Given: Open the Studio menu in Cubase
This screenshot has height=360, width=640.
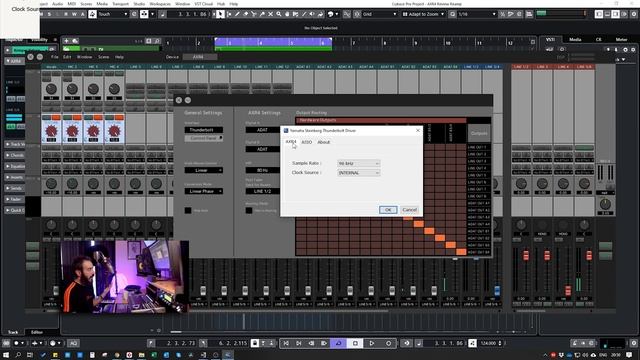Looking at the screenshot, I should [x=139, y=4].
